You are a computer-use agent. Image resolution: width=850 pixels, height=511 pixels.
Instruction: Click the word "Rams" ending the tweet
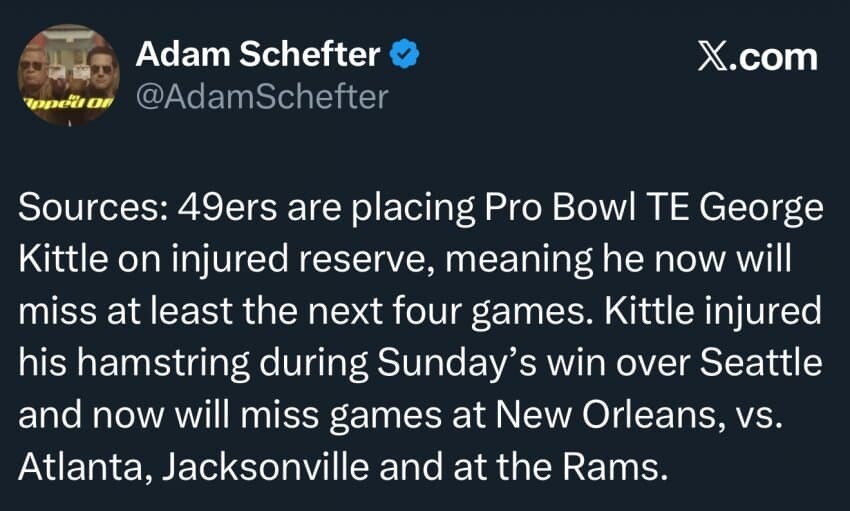coord(614,467)
